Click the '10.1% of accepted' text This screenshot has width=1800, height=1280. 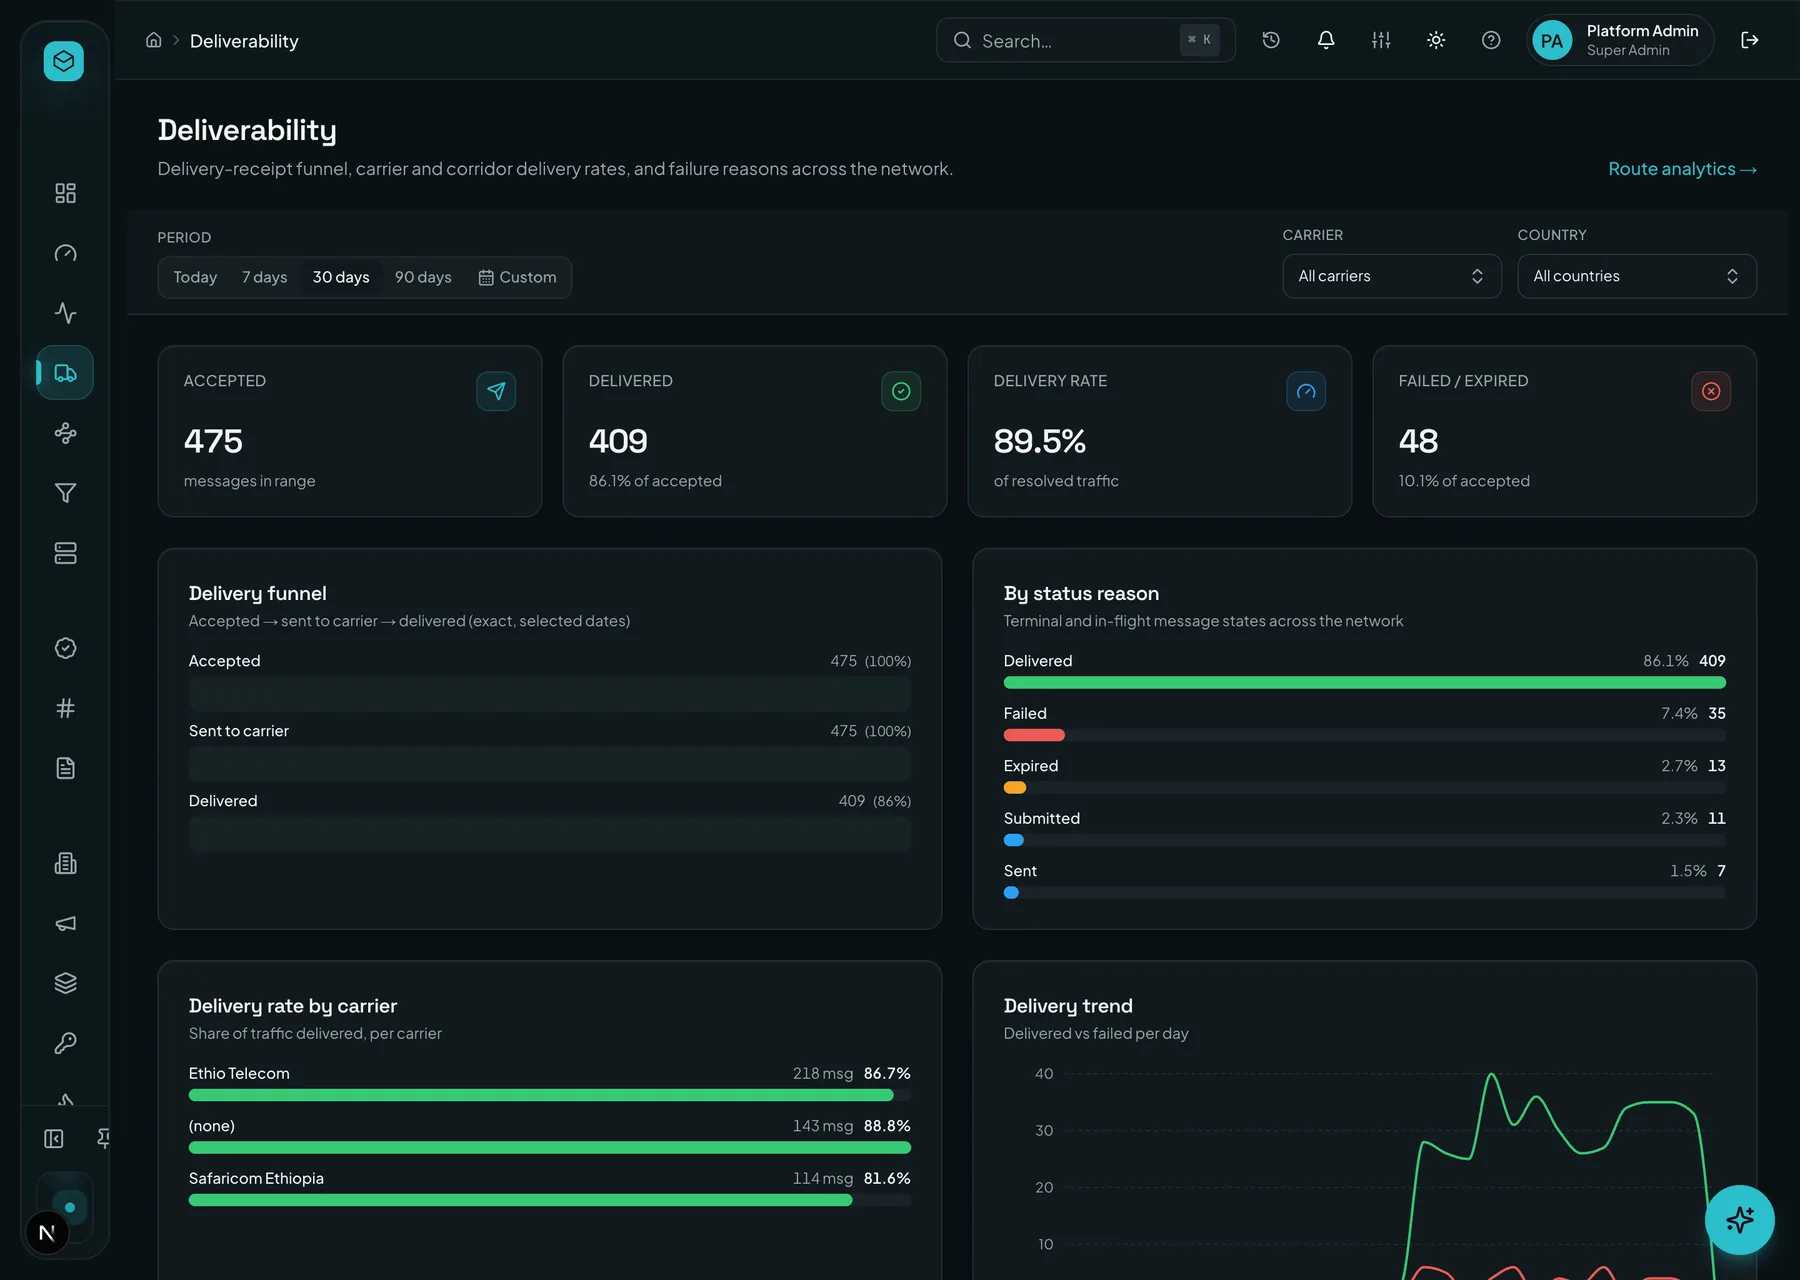[x=1464, y=481]
